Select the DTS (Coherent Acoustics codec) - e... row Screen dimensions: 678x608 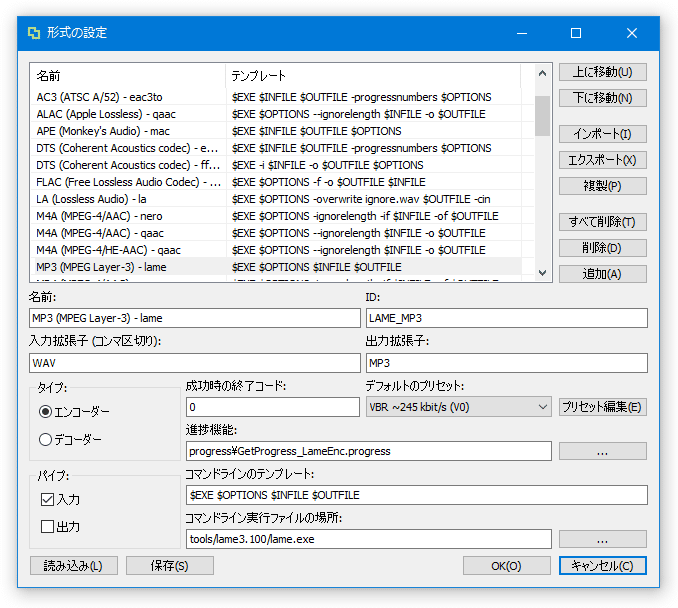click(276, 148)
